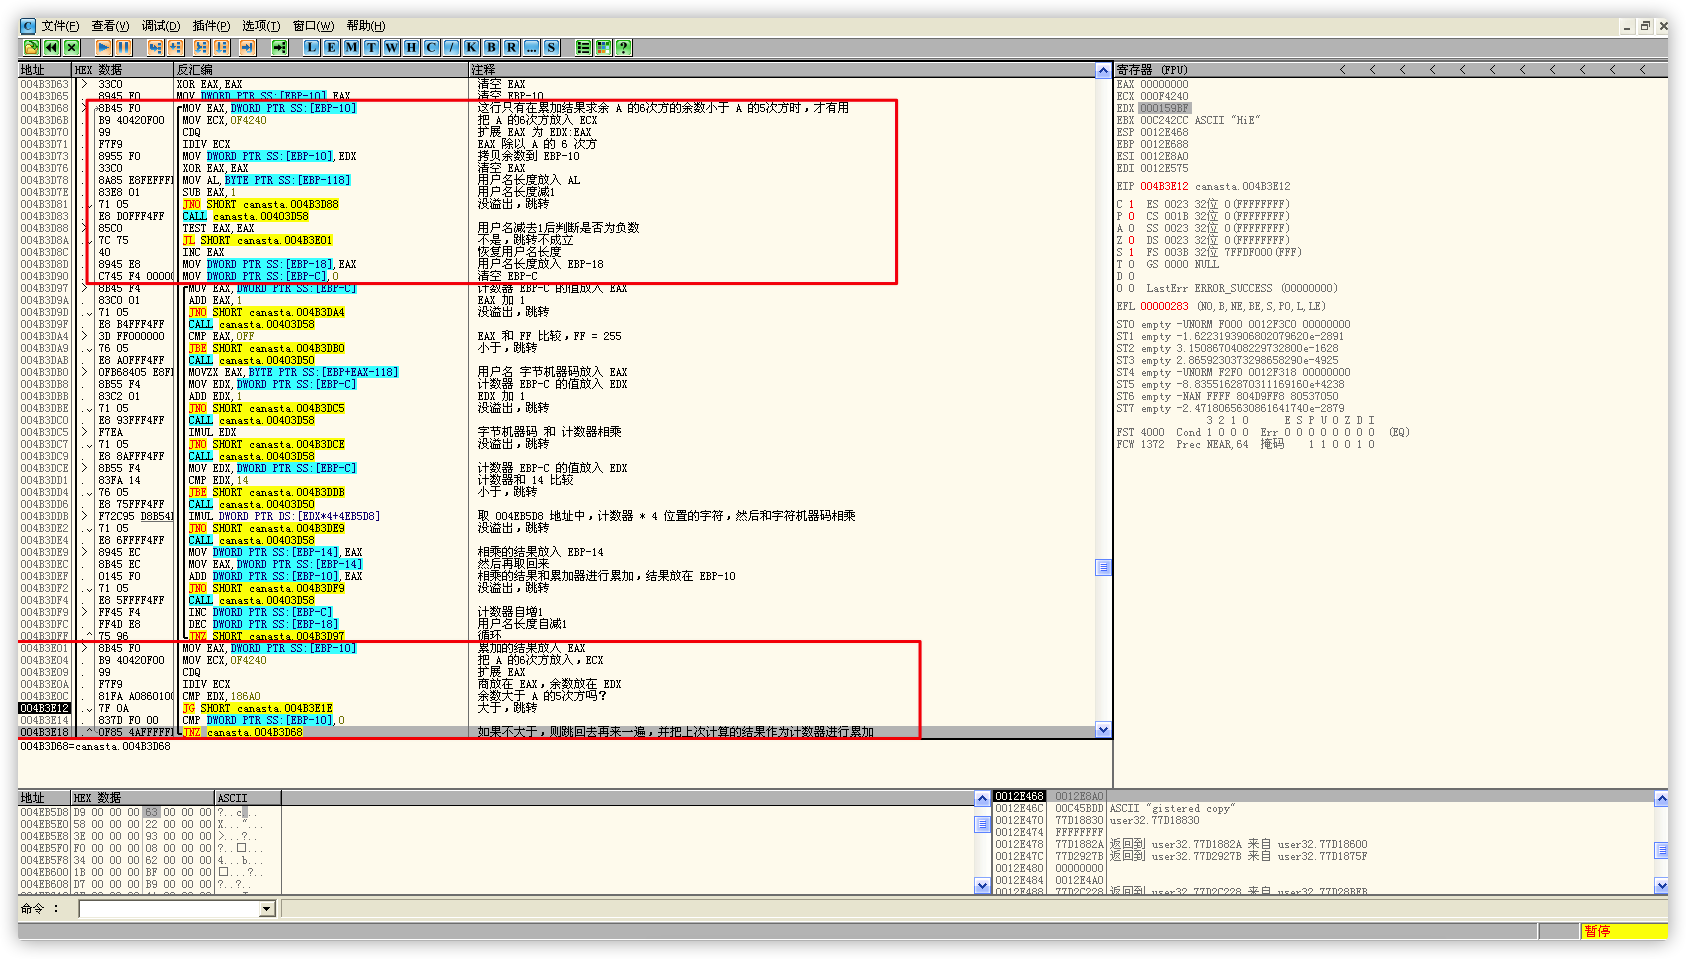Select the C carry flag value
The height and width of the screenshot is (959, 1686).
click(x=1131, y=204)
